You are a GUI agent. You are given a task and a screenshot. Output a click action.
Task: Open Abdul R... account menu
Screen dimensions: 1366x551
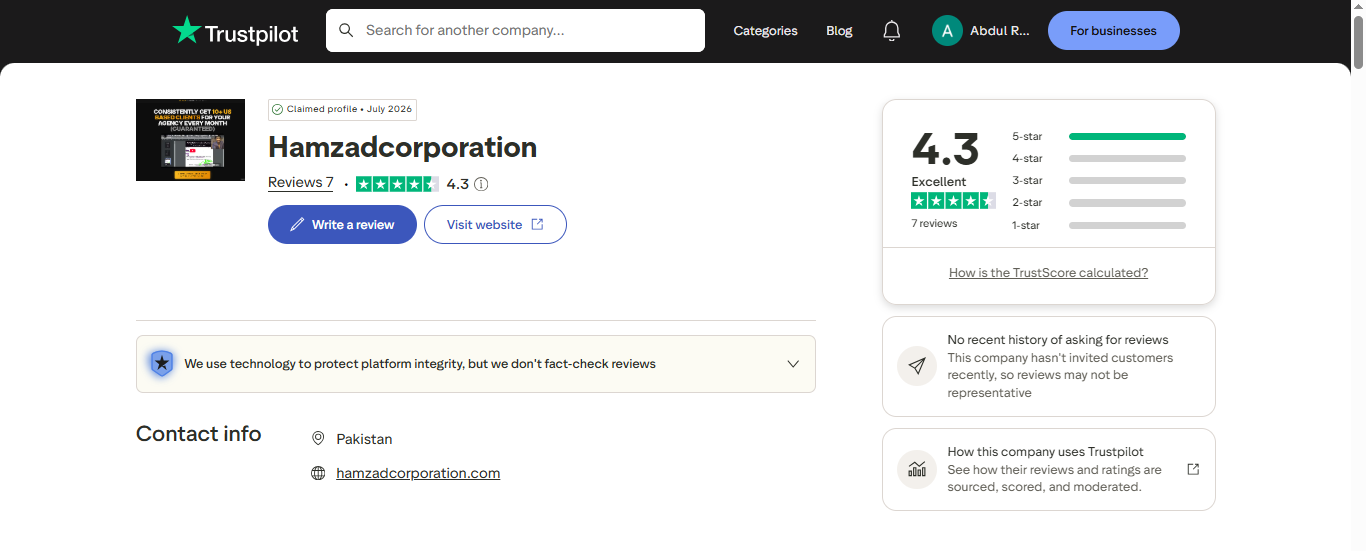(x=981, y=31)
